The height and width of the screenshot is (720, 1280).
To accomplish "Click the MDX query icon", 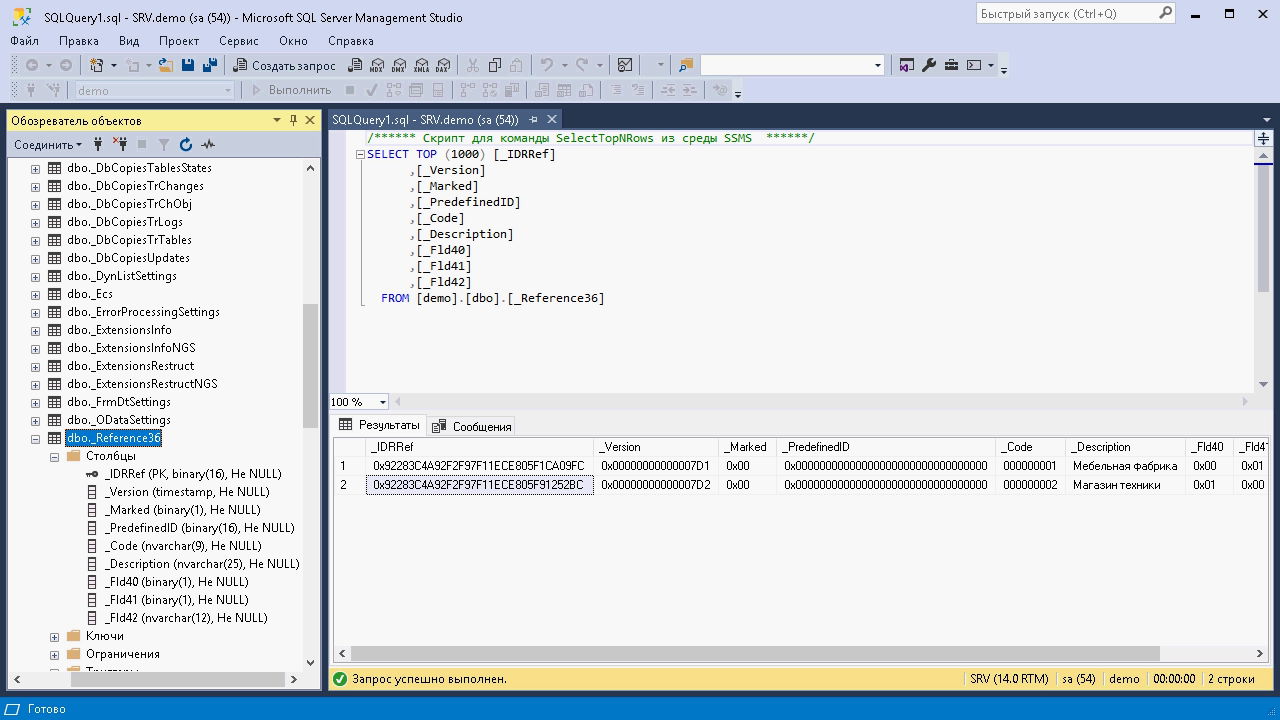I will [376, 65].
